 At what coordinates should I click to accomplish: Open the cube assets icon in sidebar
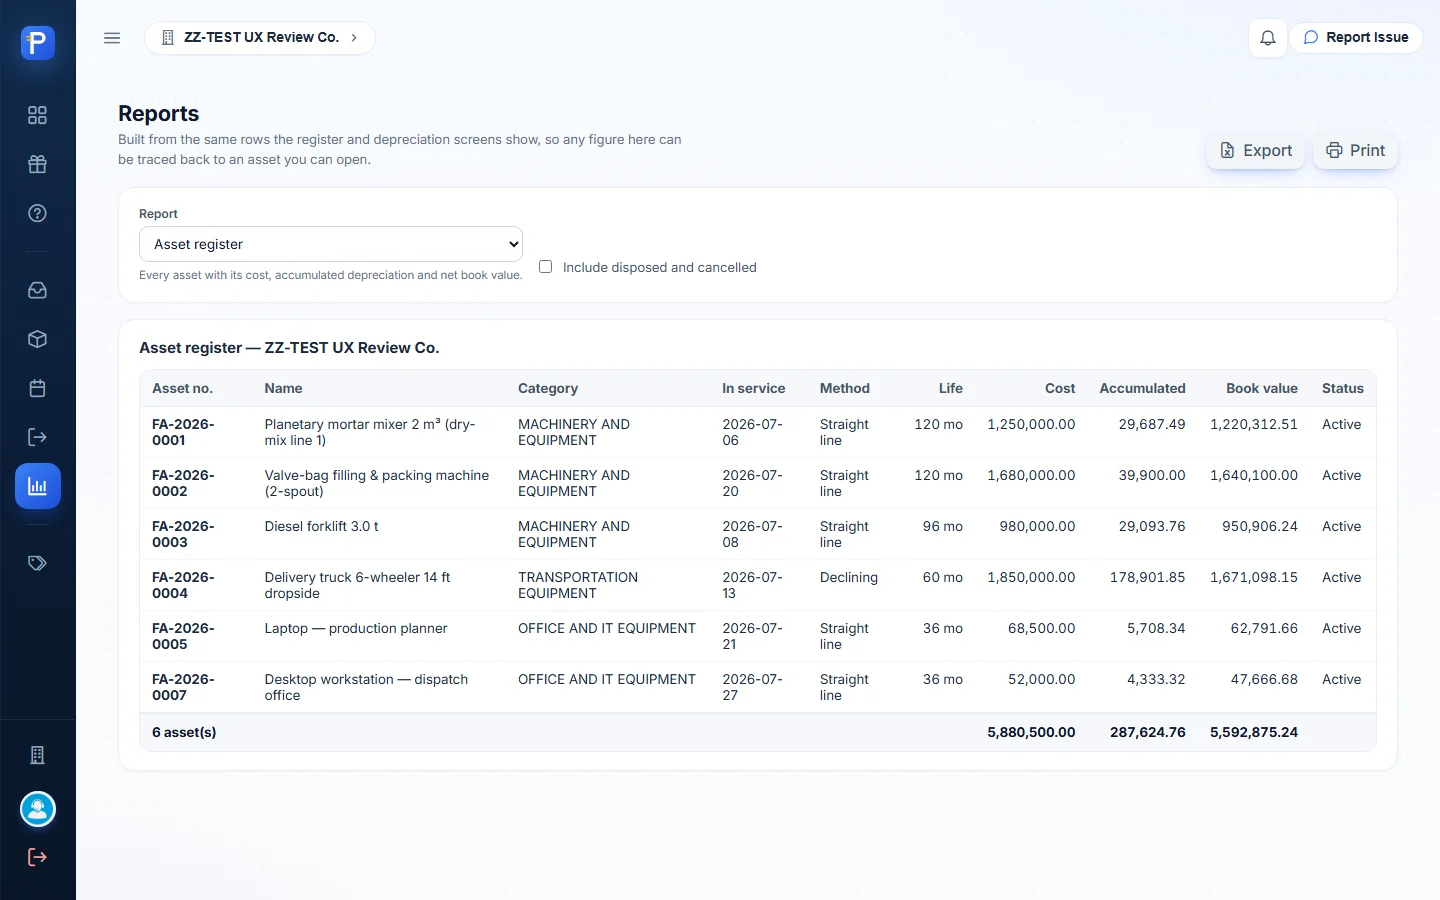tap(37, 339)
